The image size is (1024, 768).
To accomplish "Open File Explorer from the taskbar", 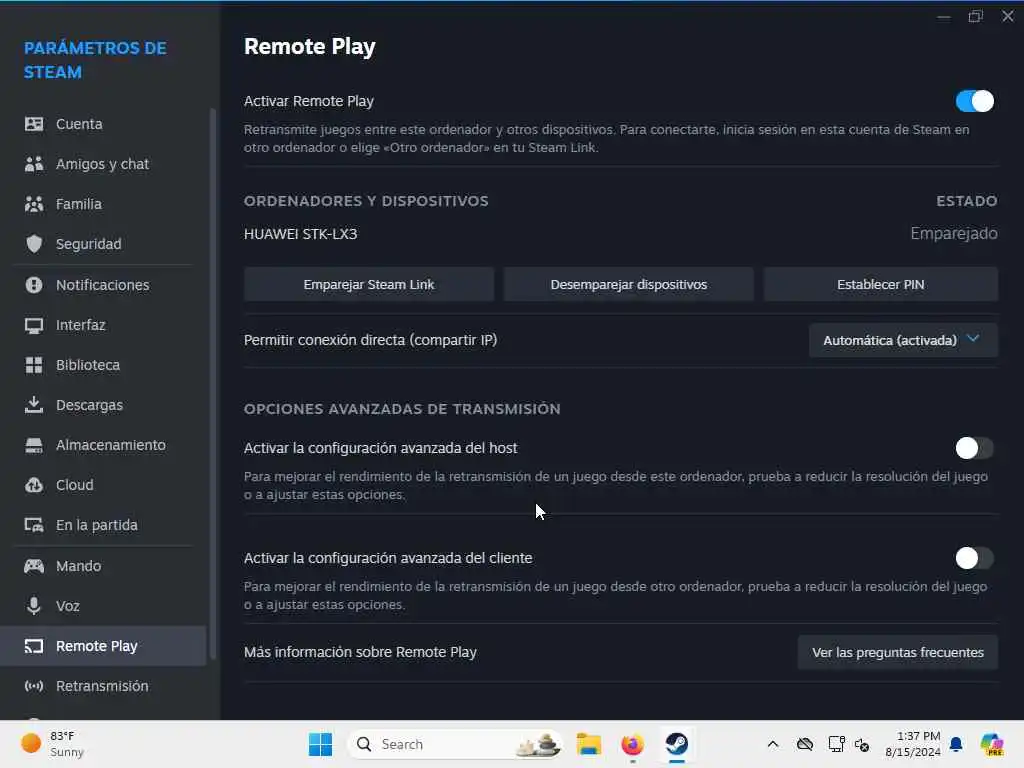I will pos(588,744).
